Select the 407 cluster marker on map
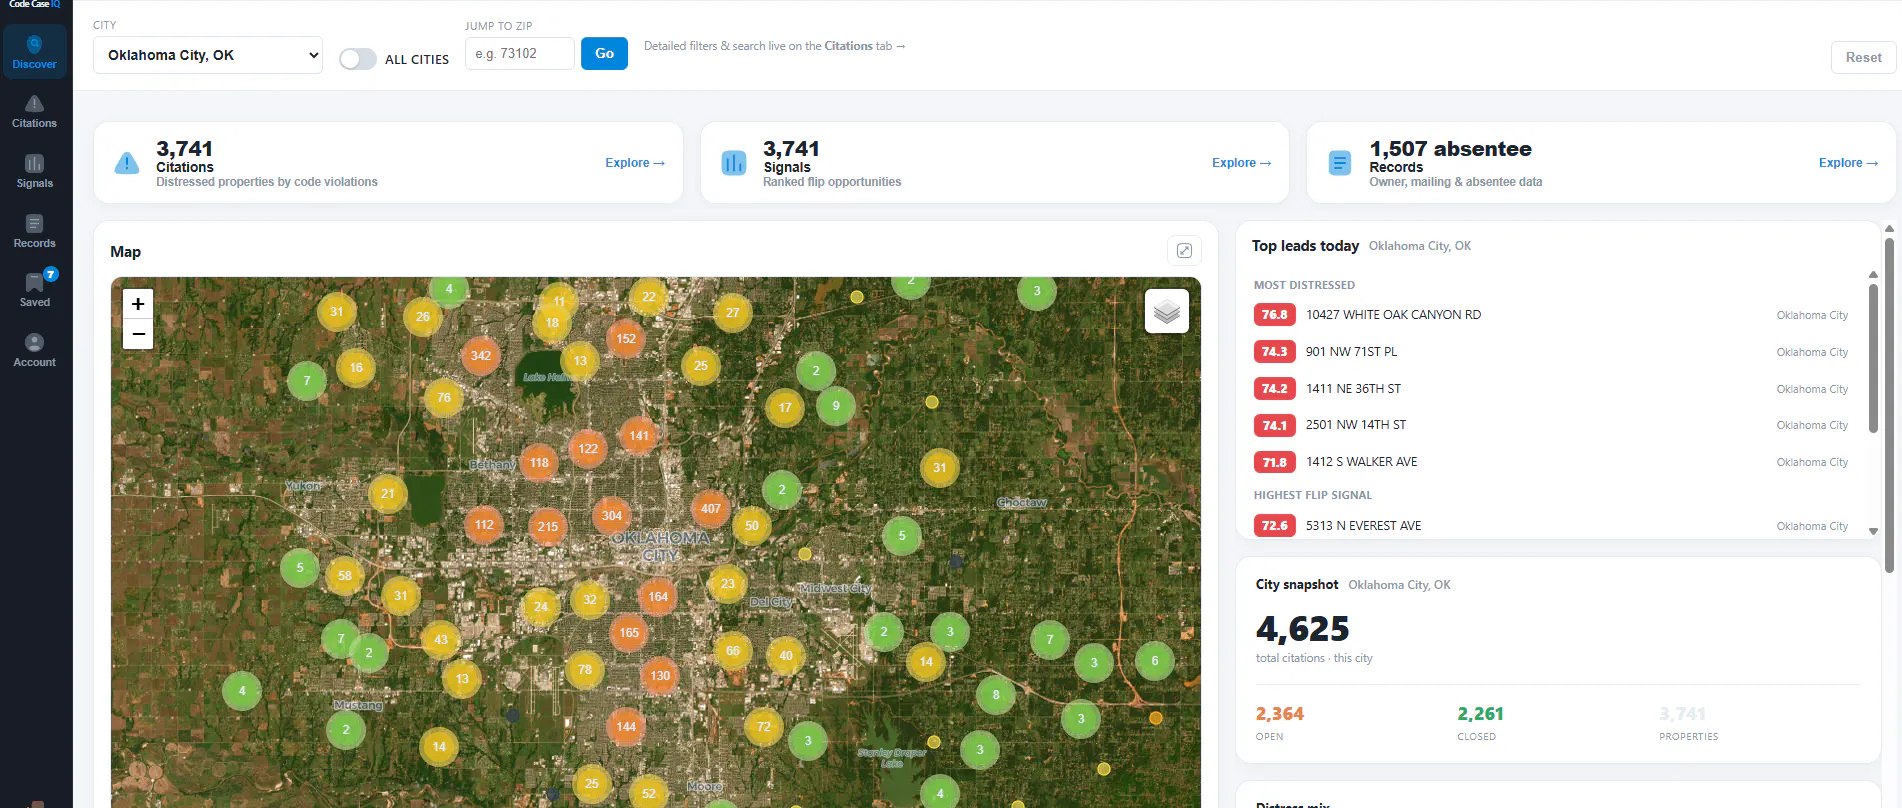Viewport: 1902px width, 808px height. click(x=710, y=509)
